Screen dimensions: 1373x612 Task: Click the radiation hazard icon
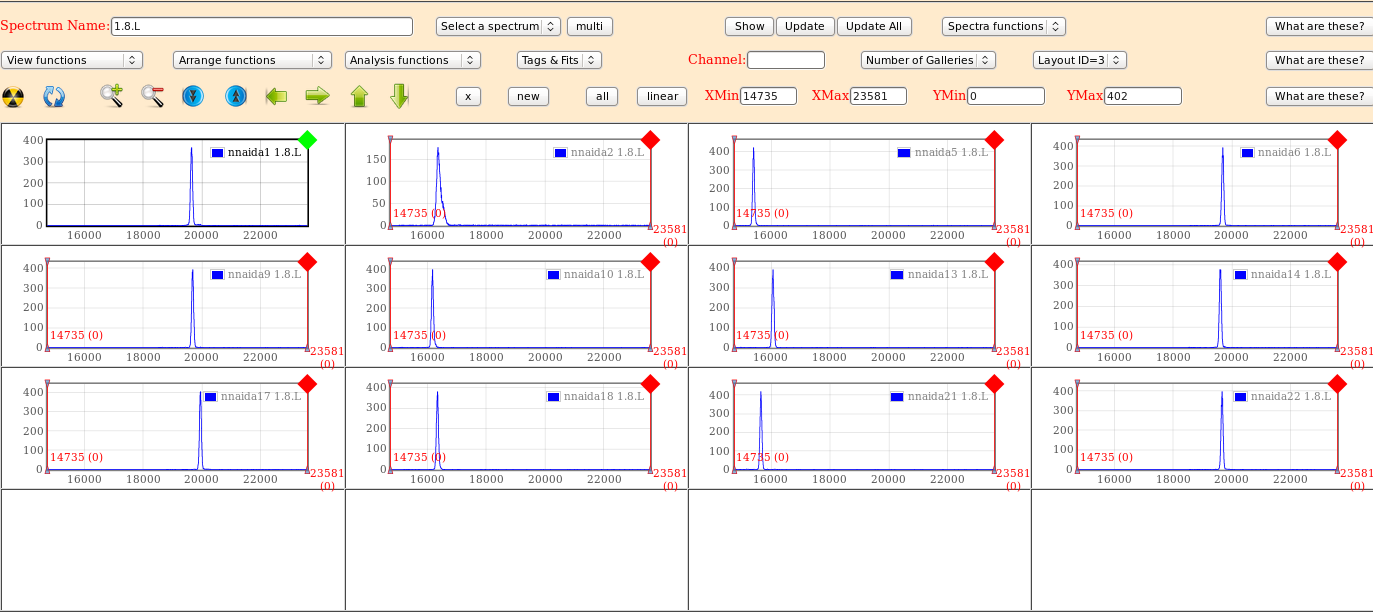13,96
